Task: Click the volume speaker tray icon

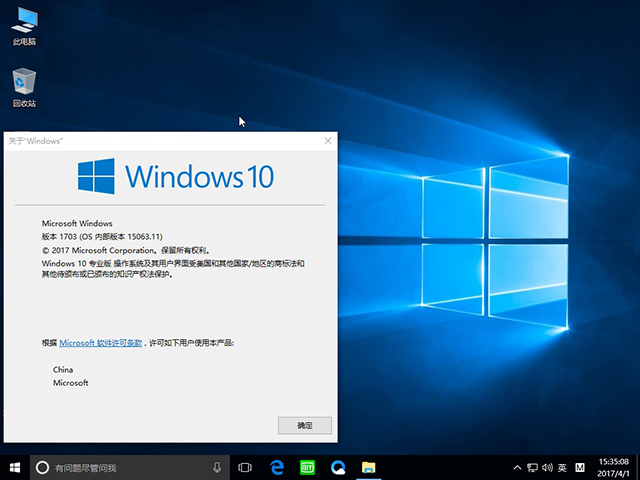Action: tap(546, 467)
